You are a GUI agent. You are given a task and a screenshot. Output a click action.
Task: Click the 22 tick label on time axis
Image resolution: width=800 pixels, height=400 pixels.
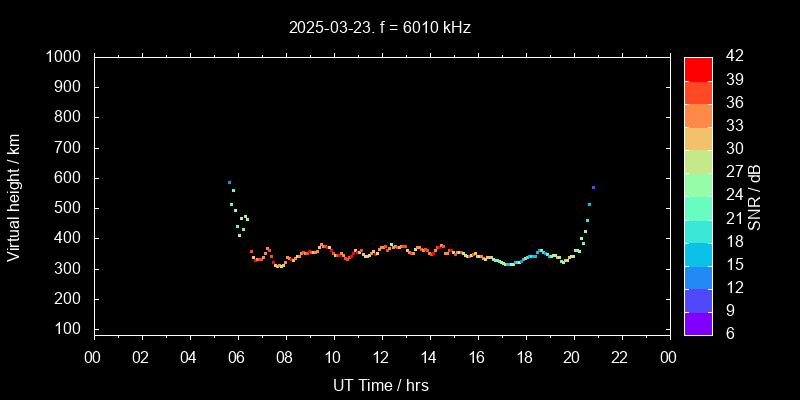(x=620, y=356)
